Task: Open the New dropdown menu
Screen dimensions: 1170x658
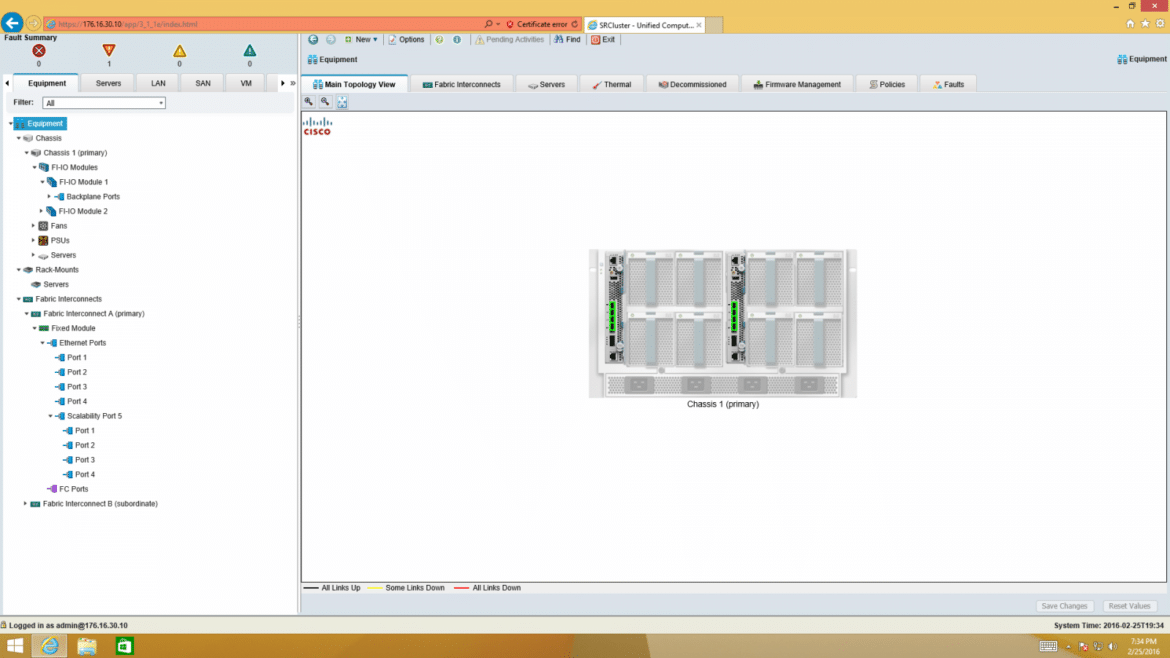Action: [x=361, y=40]
